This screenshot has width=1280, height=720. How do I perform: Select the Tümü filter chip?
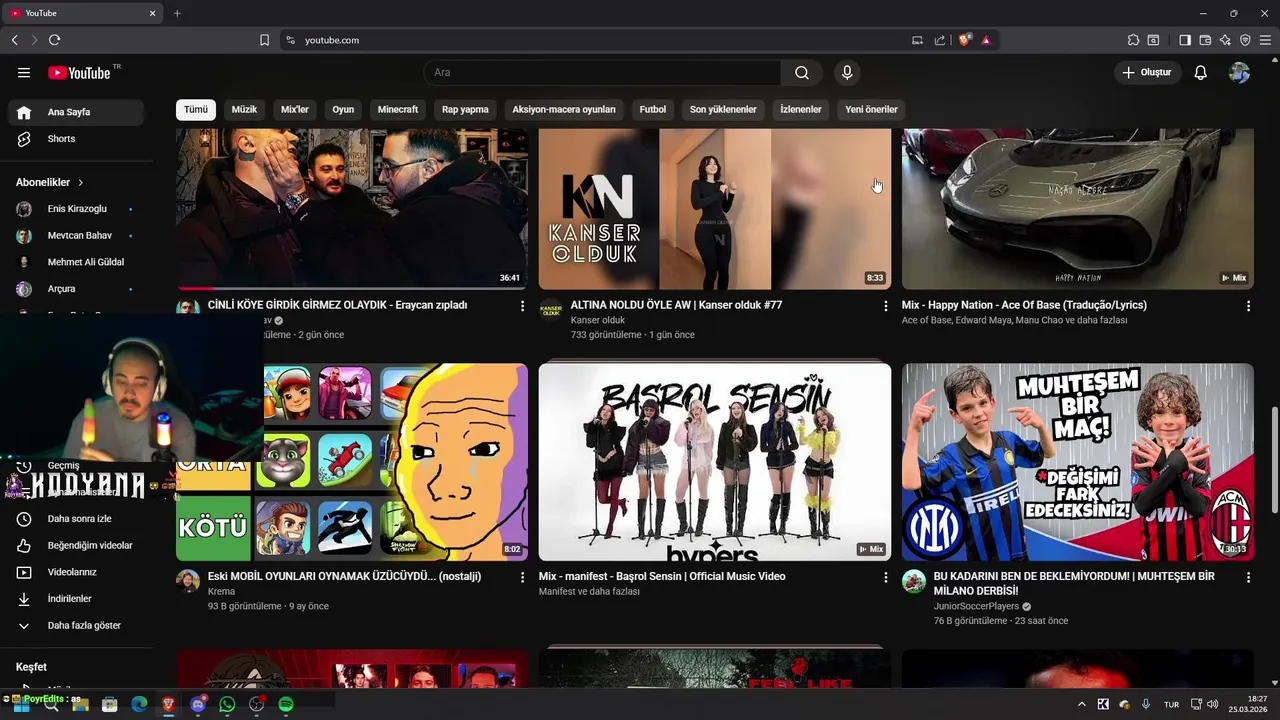point(196,109)
